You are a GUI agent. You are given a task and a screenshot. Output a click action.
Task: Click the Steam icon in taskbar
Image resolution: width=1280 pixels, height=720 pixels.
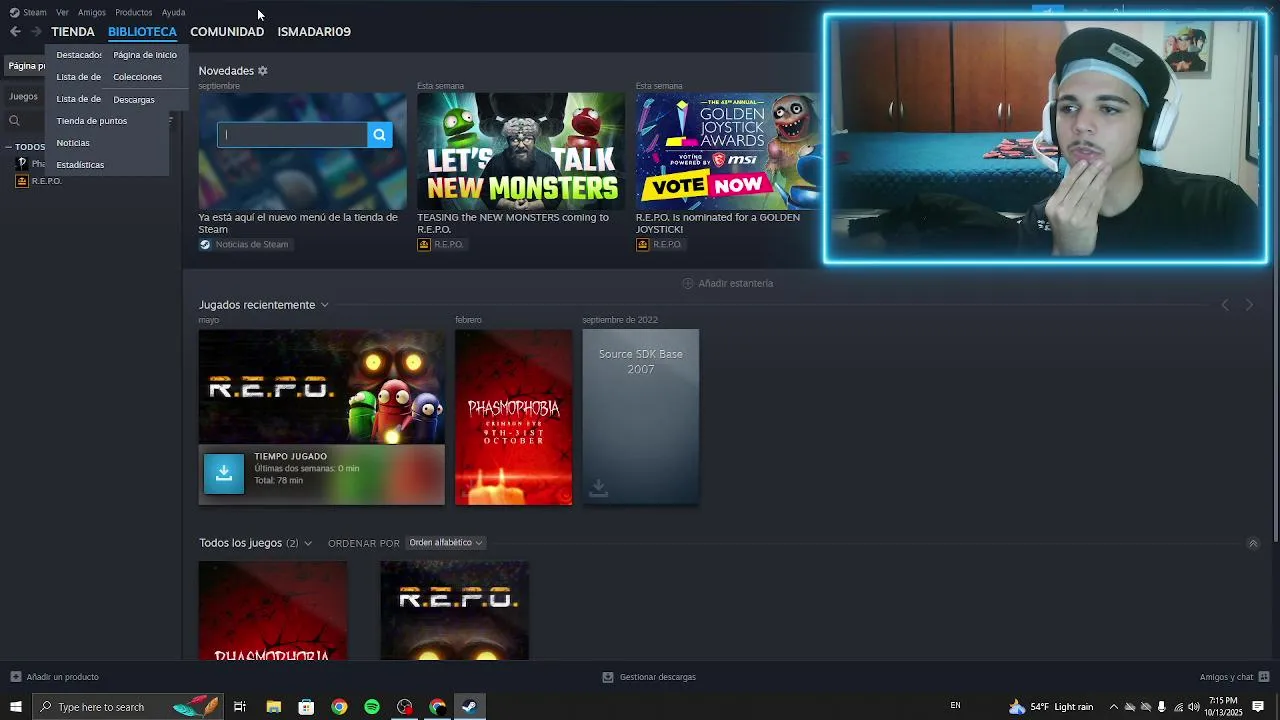(469, 707)
